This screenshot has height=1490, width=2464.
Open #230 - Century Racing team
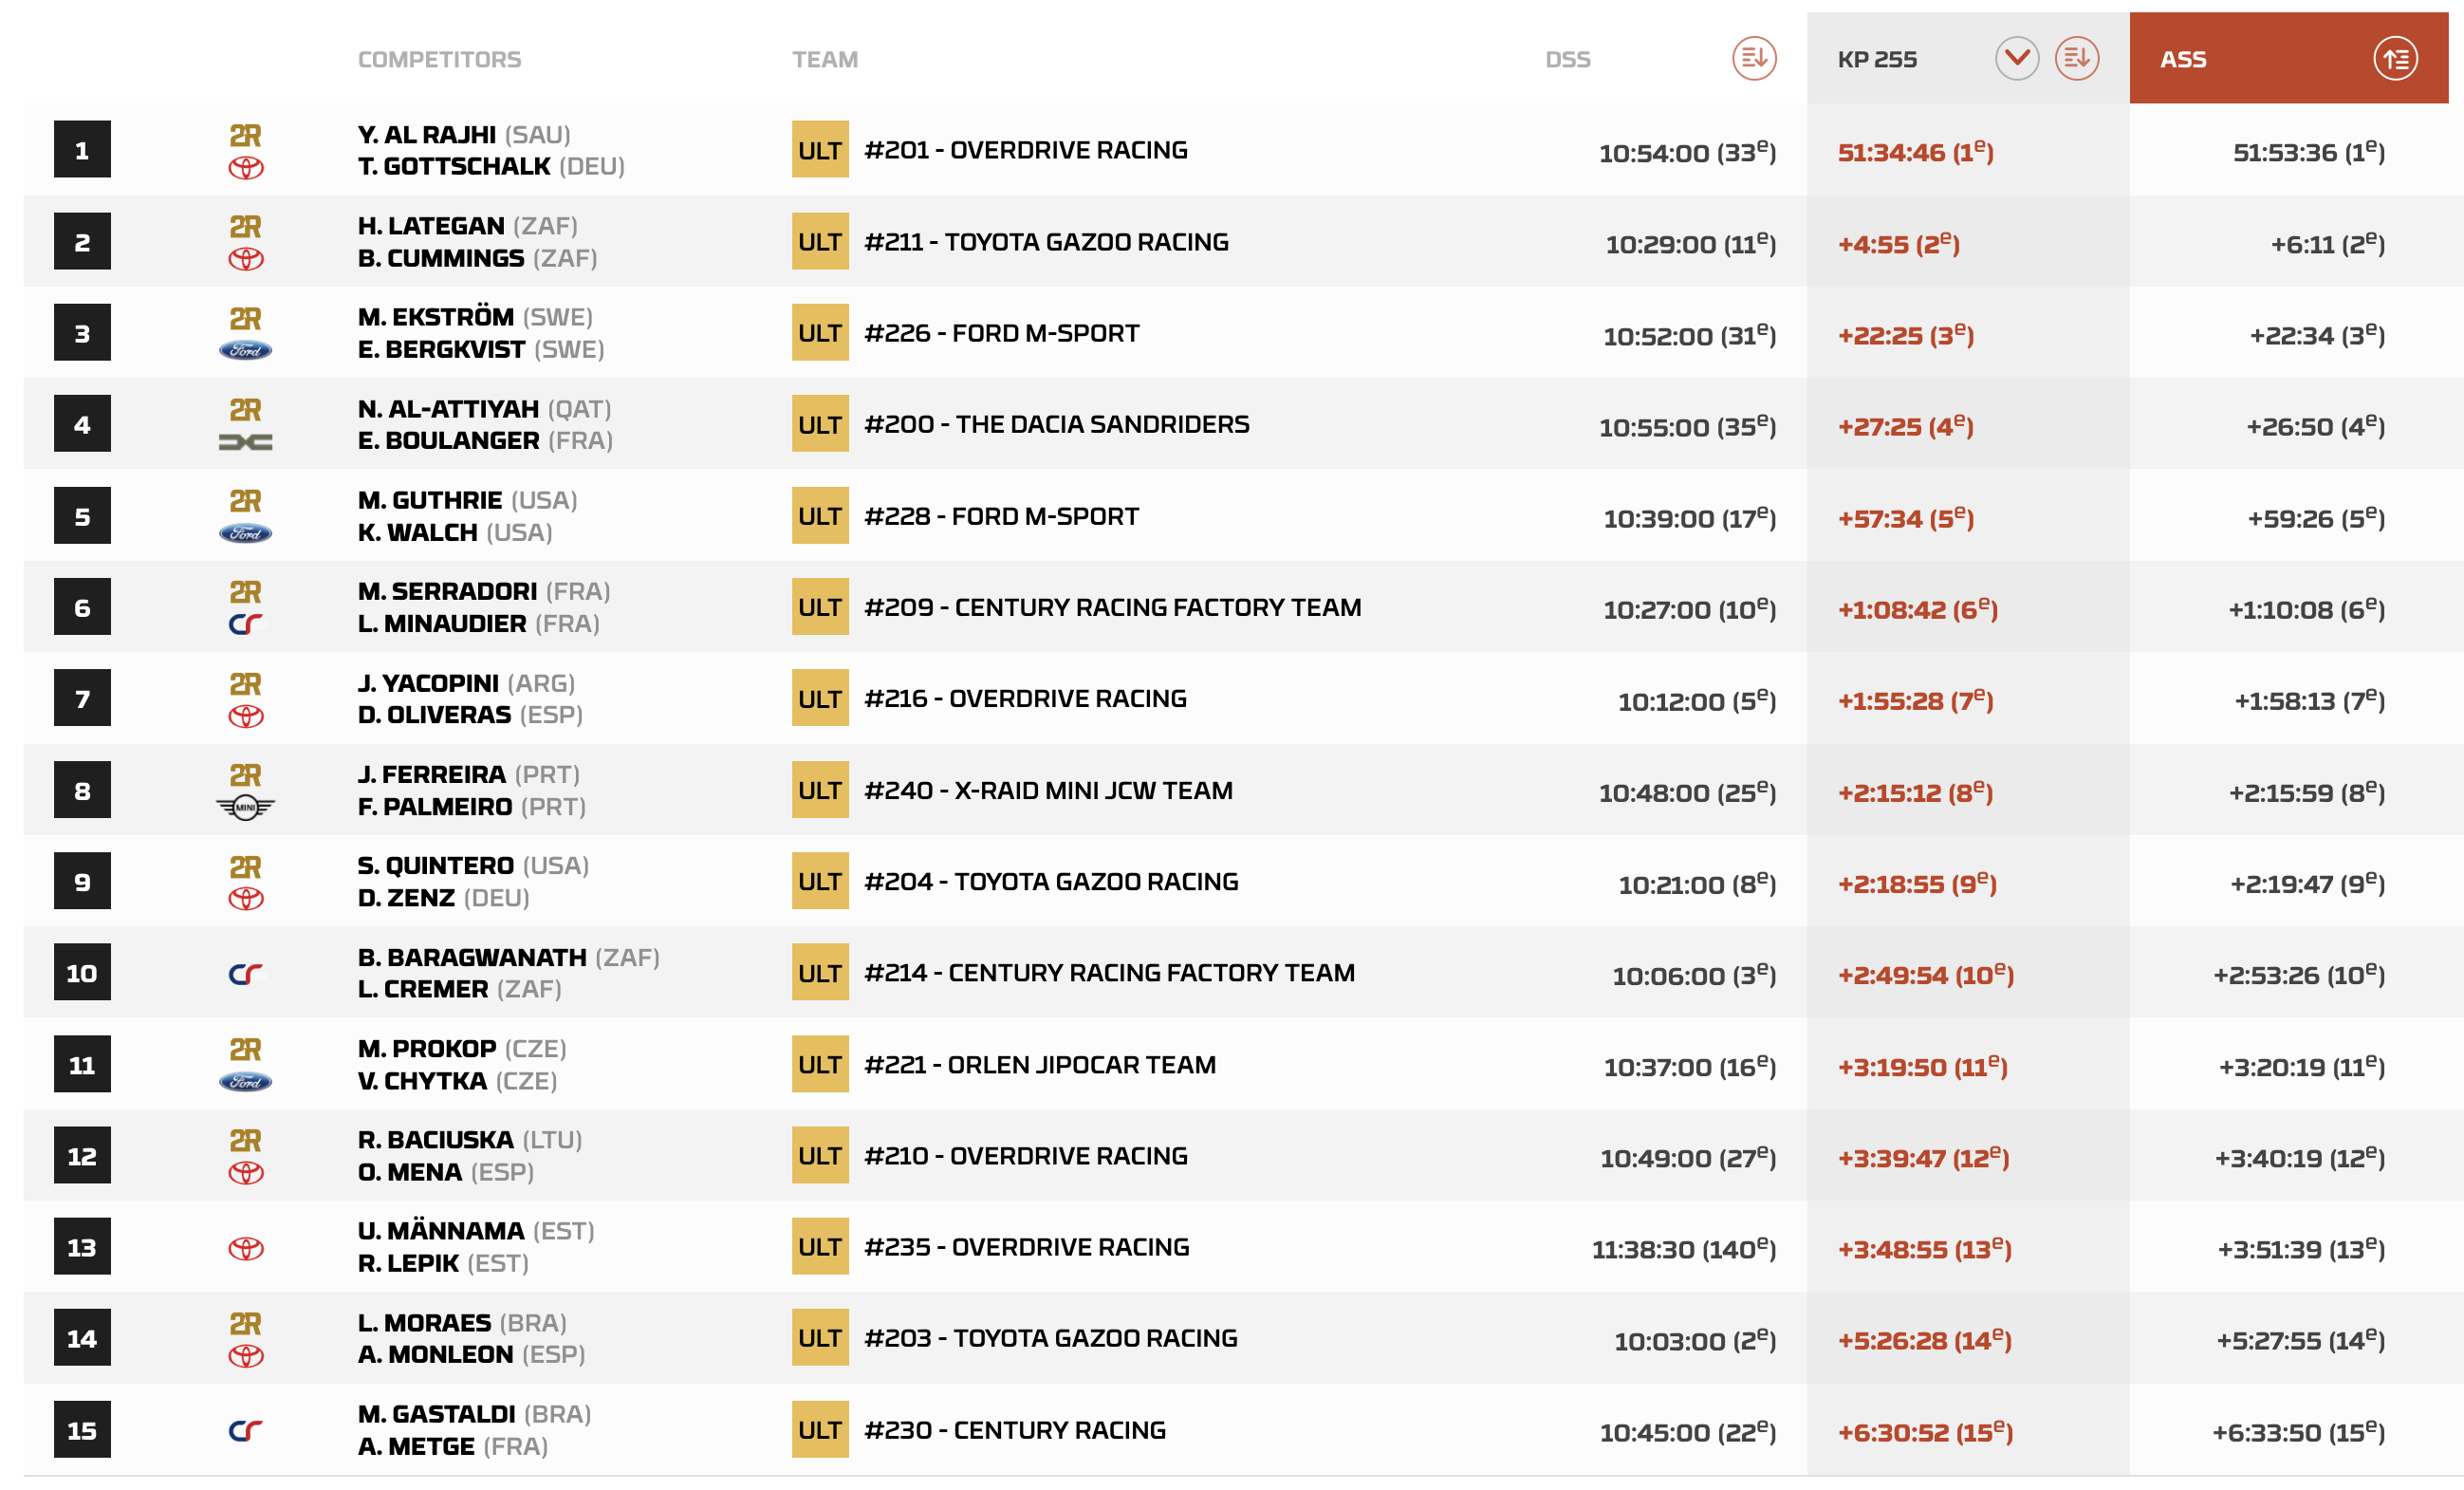click(1014, 1430)
